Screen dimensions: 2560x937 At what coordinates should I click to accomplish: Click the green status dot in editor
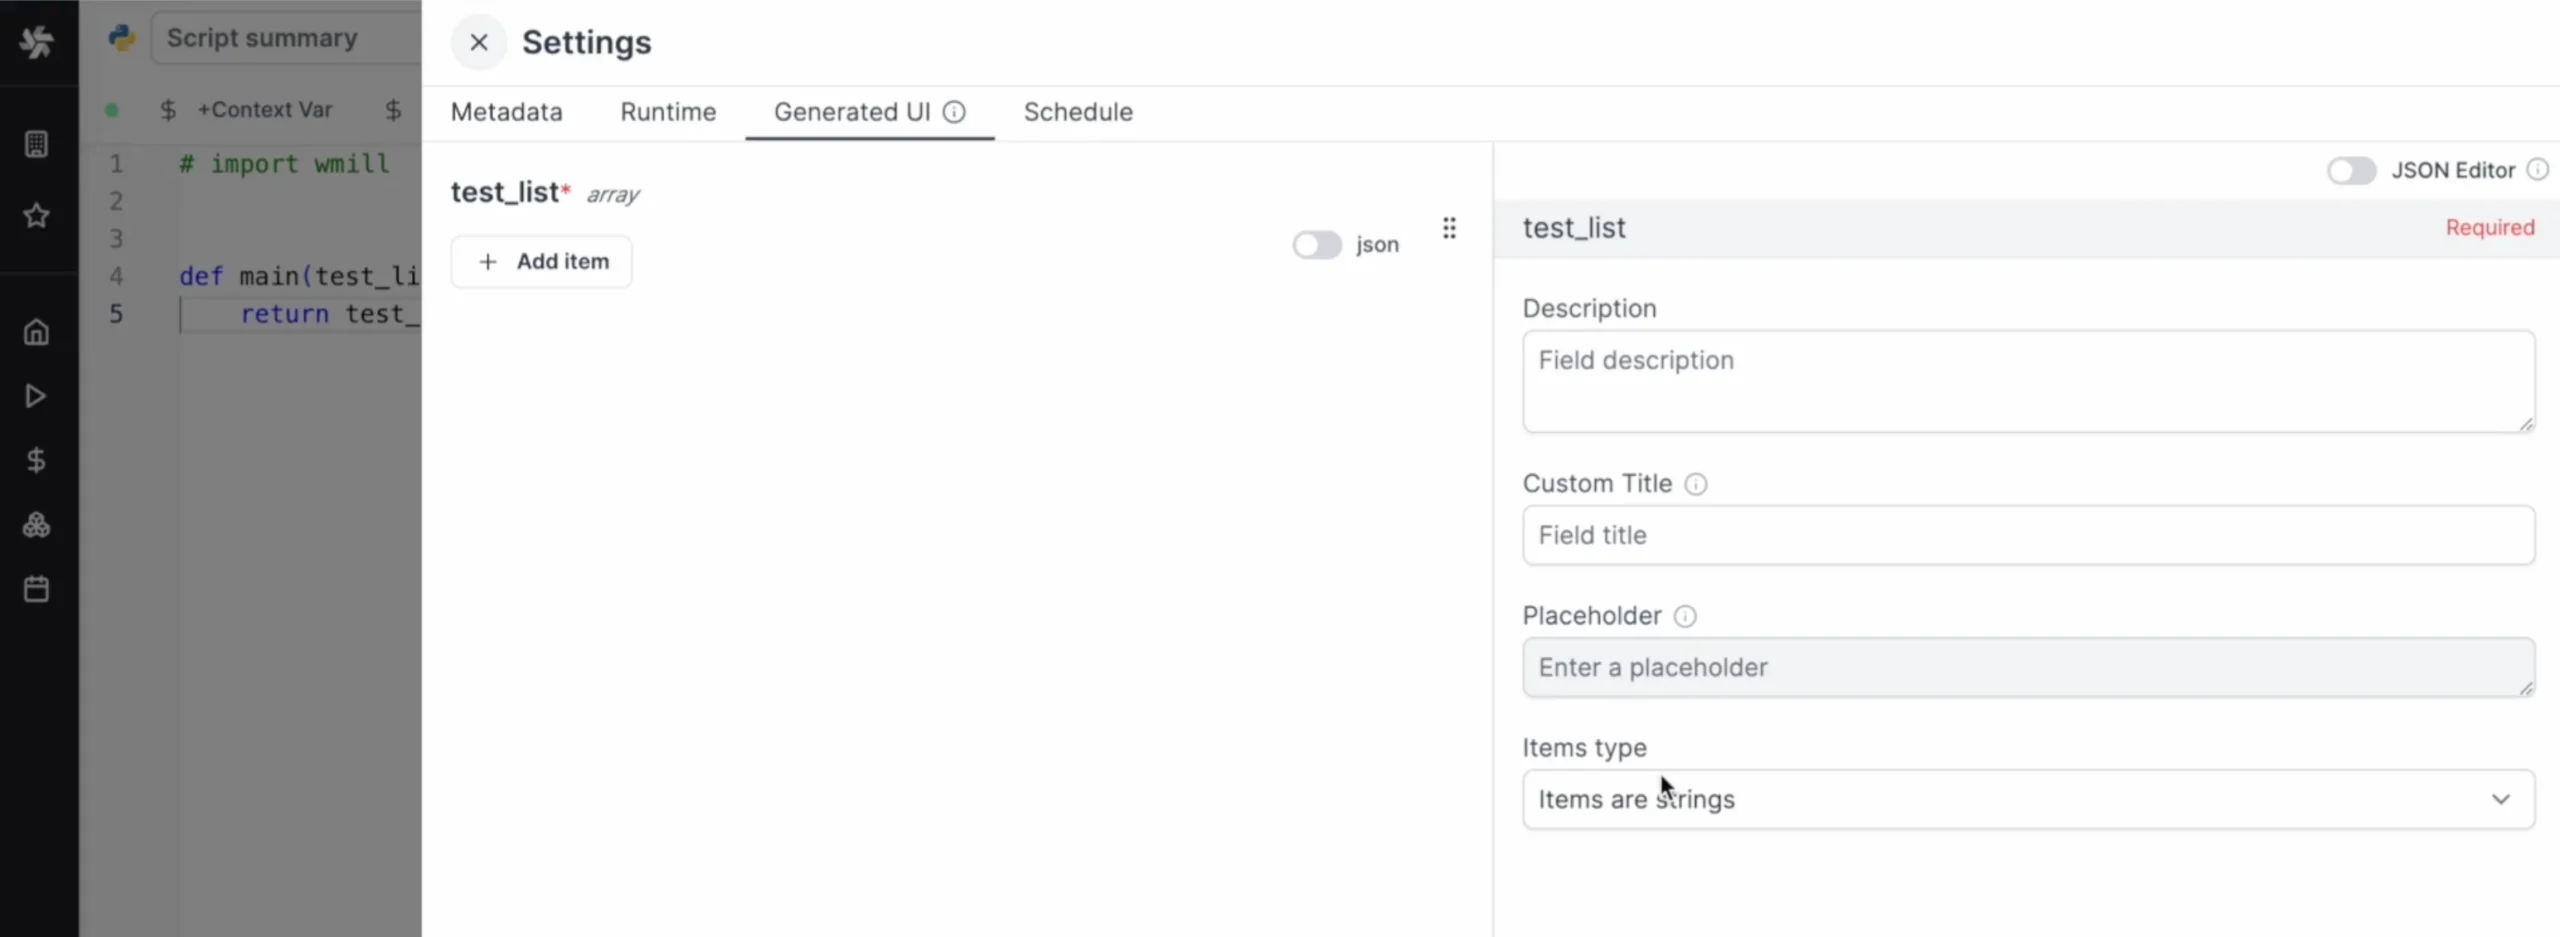pos(112,110)
